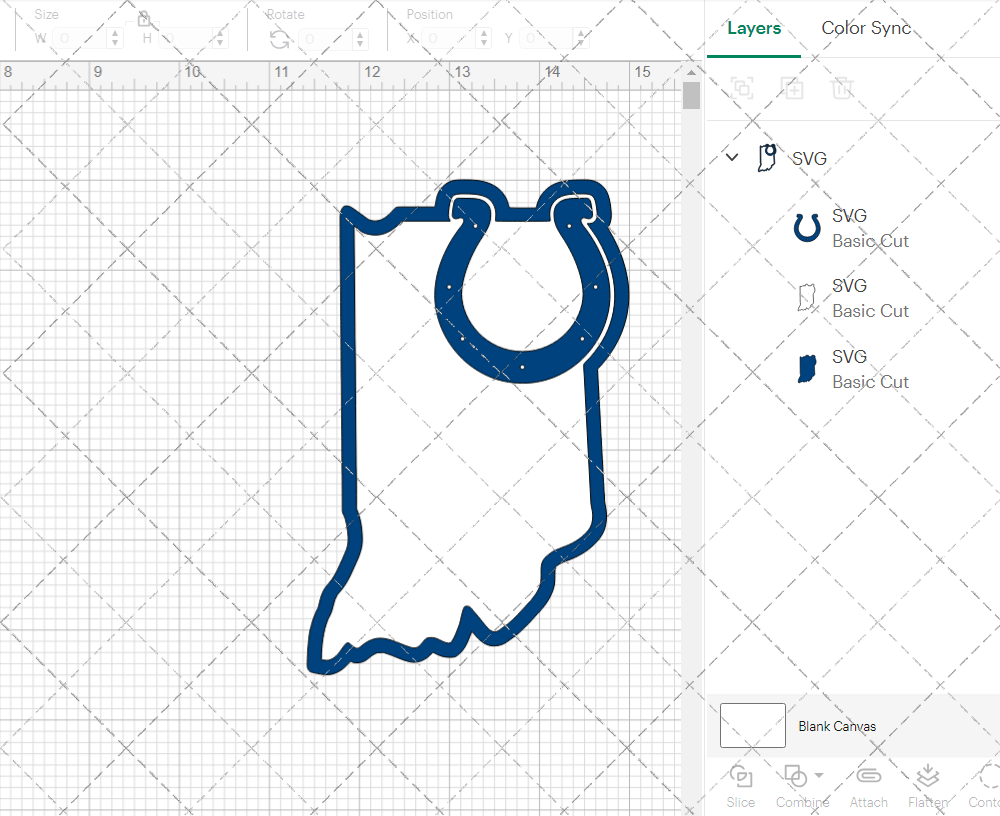Click the vertical canvas scrollbar thumb
1000x816 pixels.
coord(691,96)
